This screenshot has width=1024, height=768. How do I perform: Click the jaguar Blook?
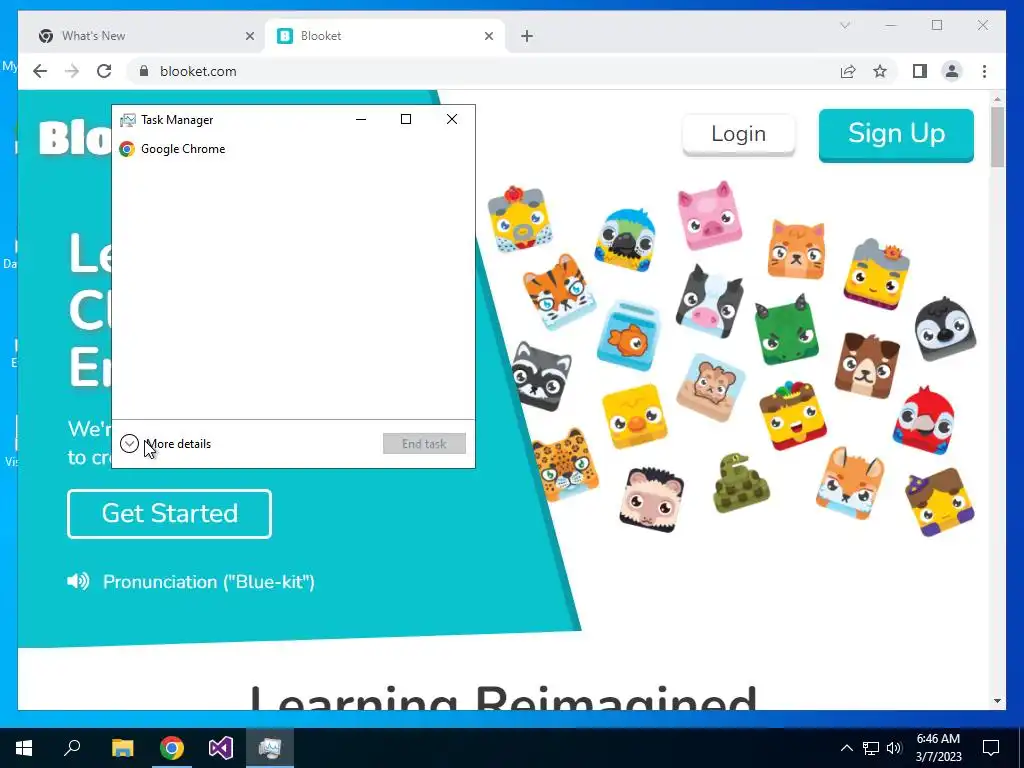pos(564,464)
